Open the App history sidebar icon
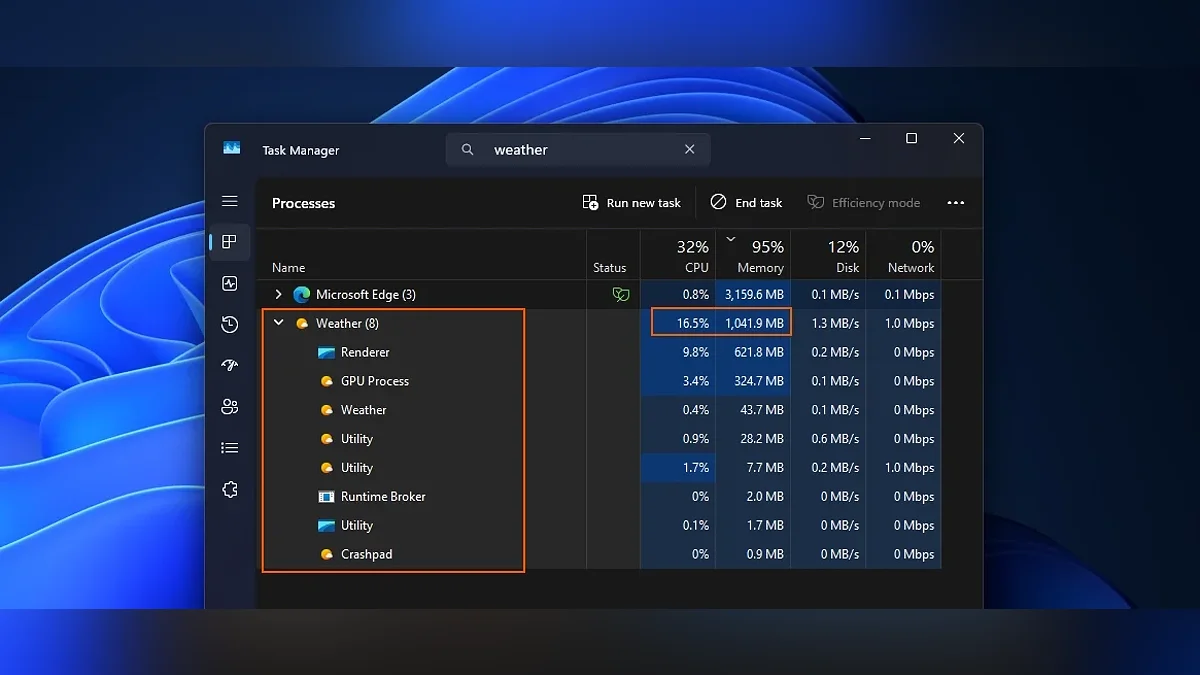 (230, 324)
